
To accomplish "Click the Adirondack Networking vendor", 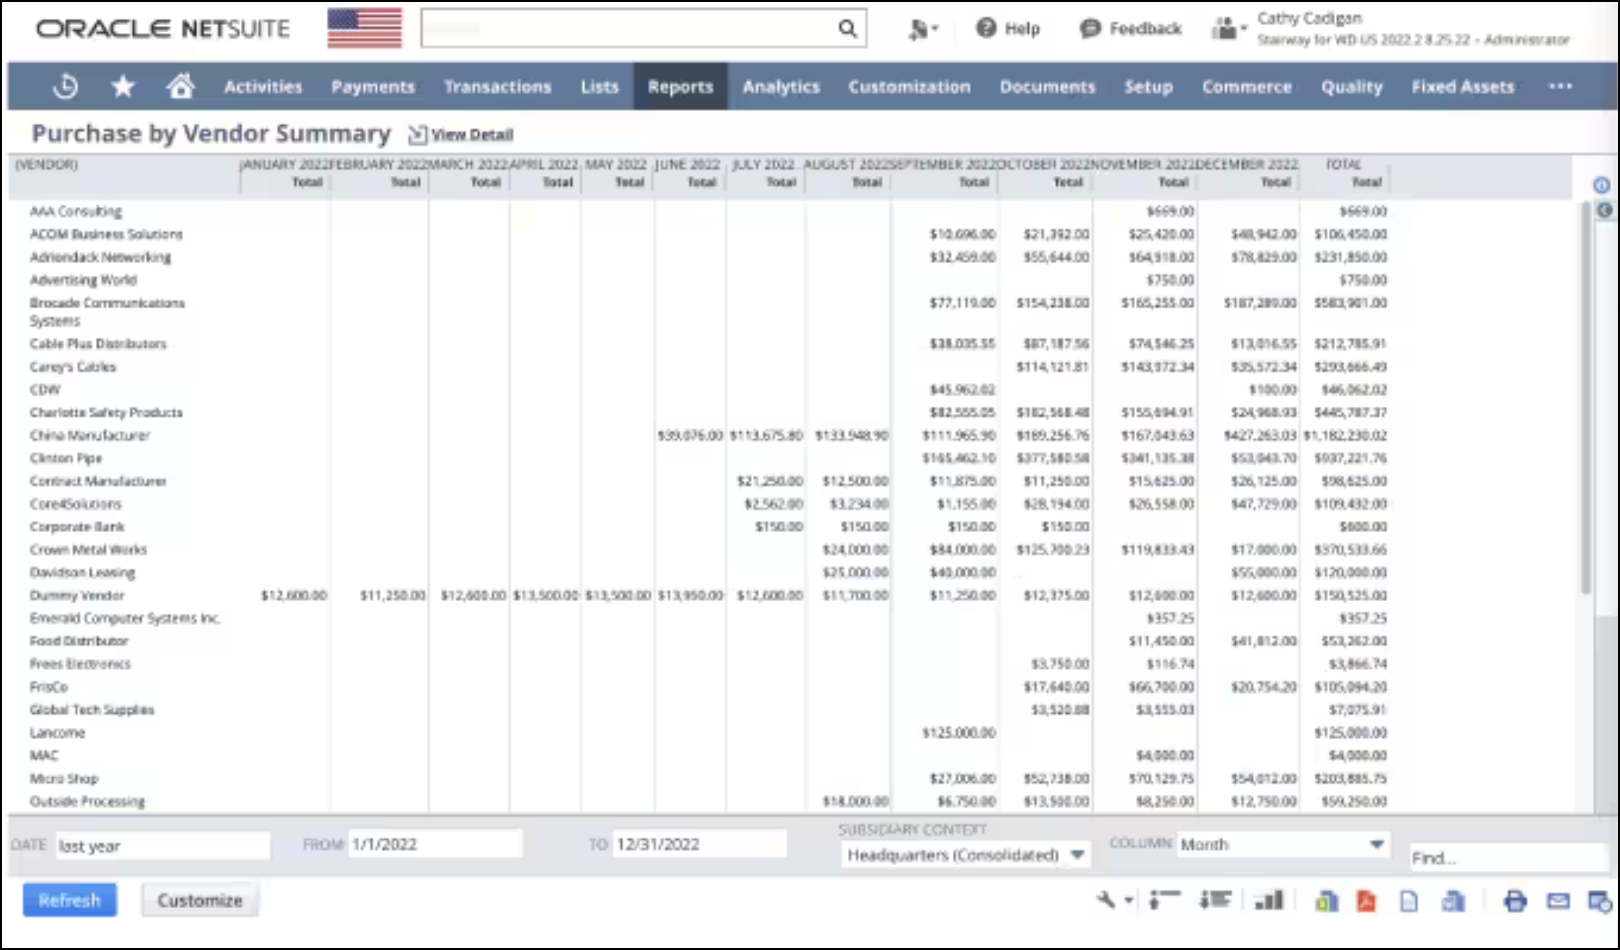I will 100,257.
